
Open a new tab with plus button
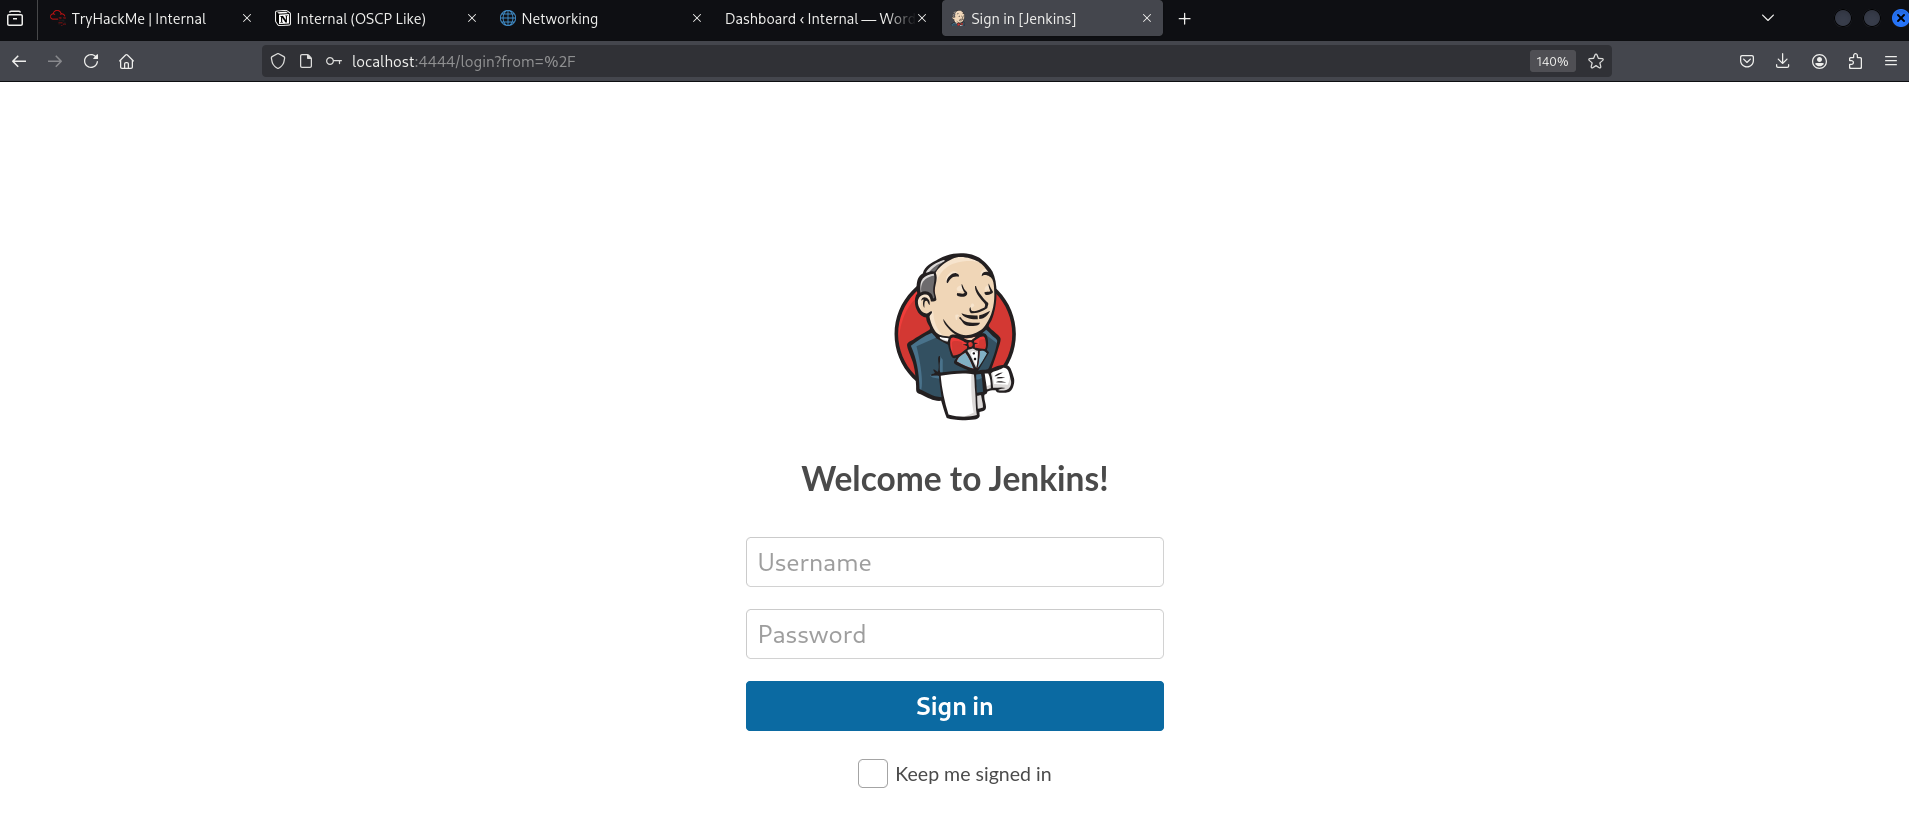tap(1184, 18)
